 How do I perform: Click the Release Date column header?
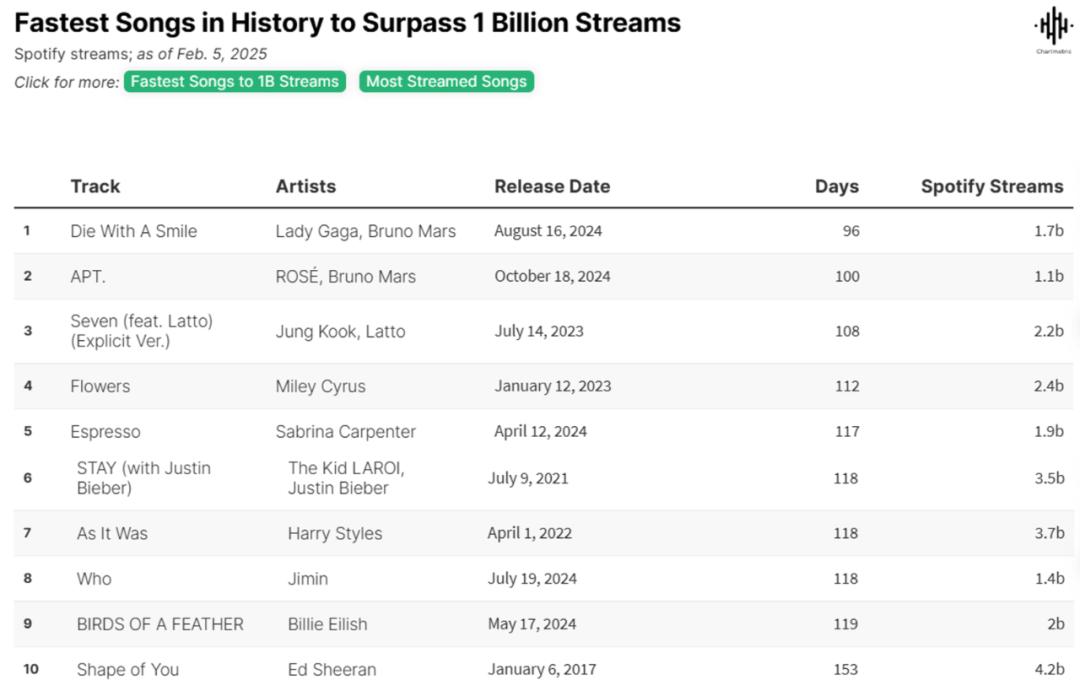point(552,186)
